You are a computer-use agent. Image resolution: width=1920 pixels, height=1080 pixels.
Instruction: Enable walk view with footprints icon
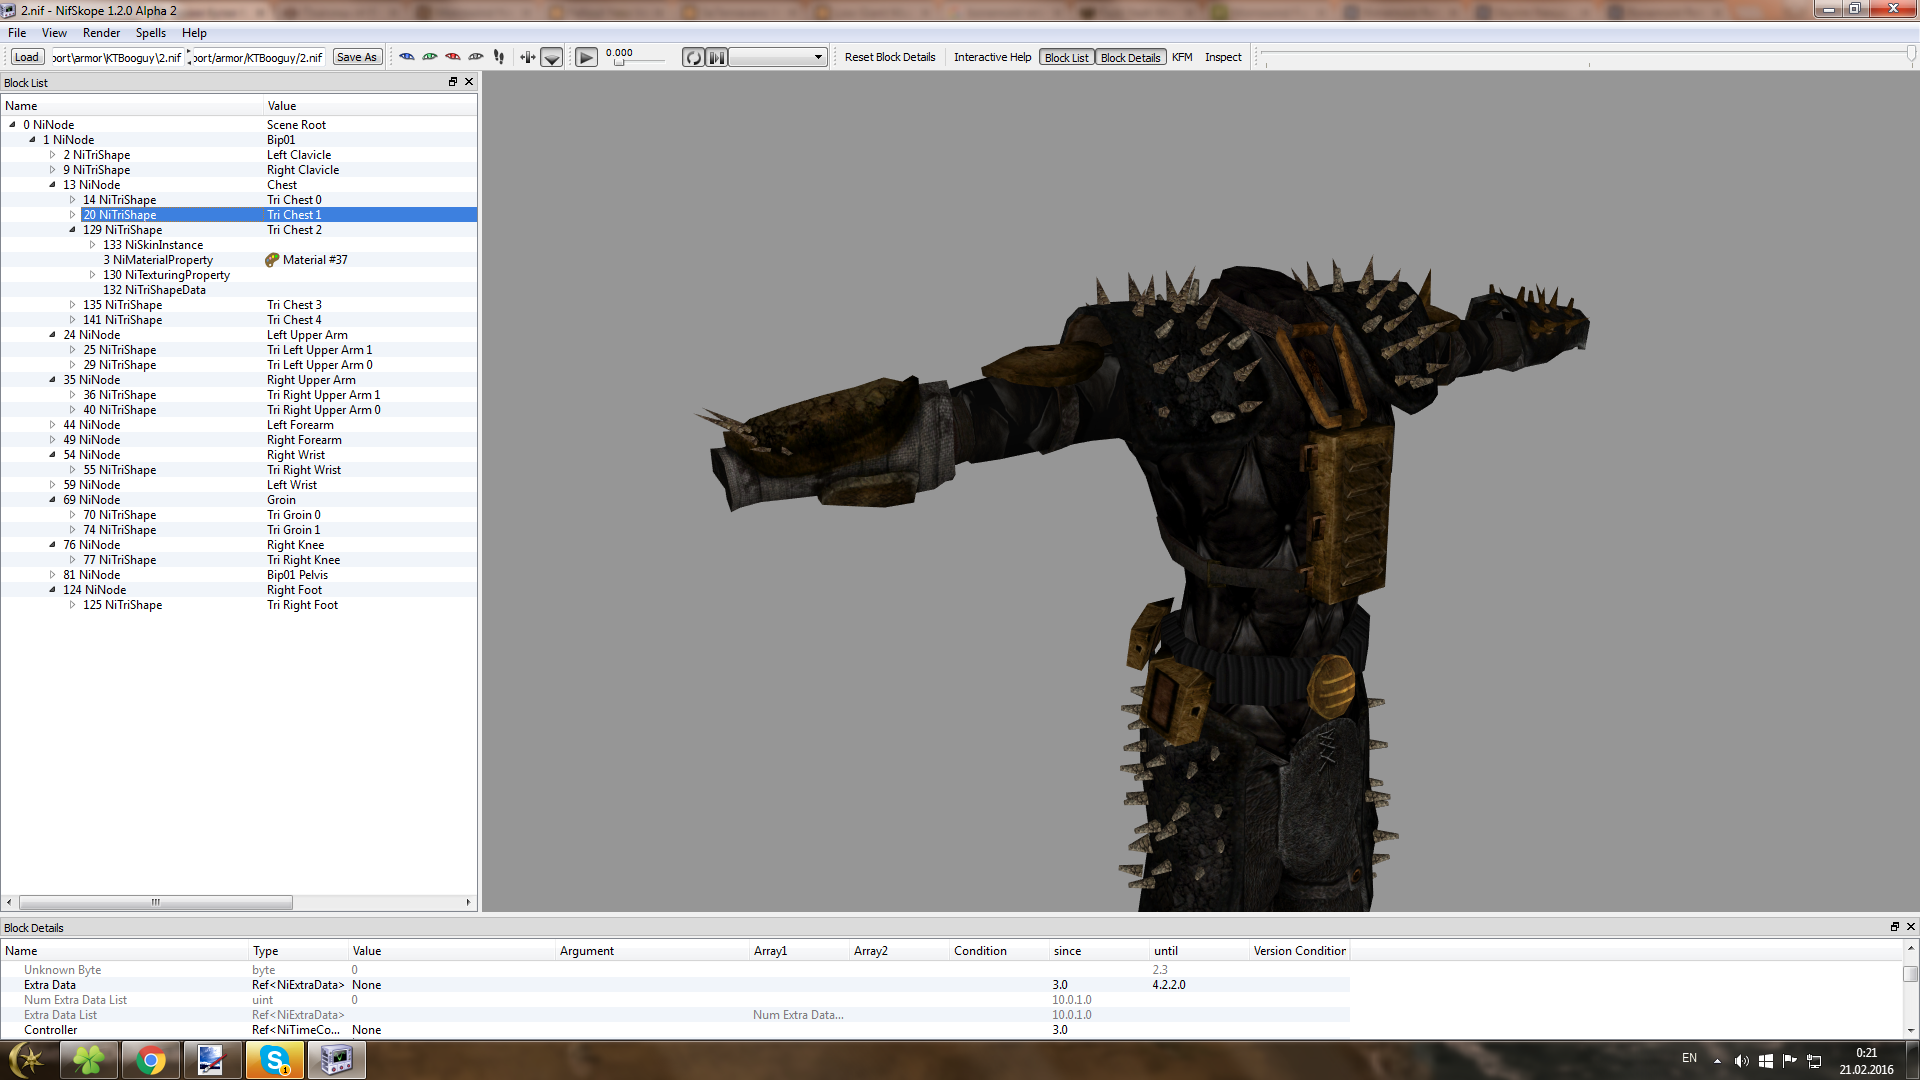tap(499, 57)
